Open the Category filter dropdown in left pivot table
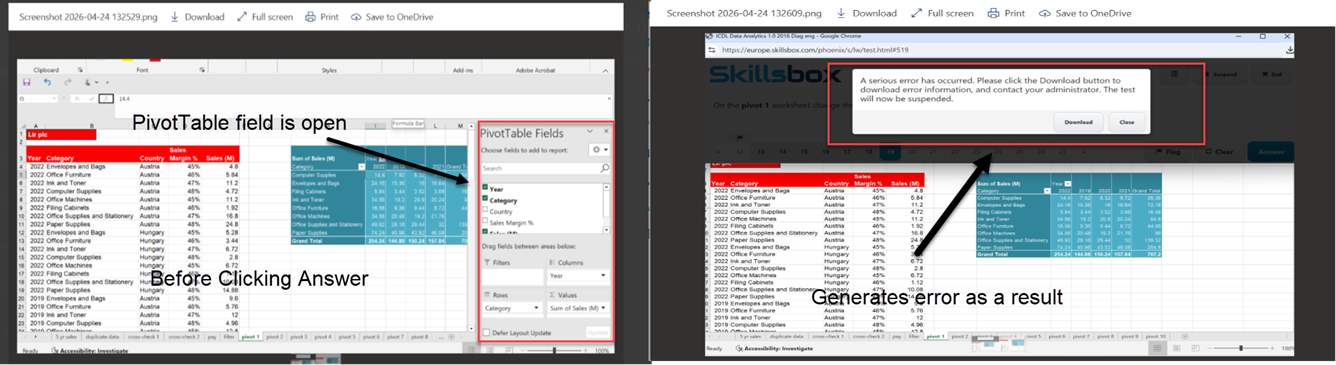The height and width of the screenshot is (365, 1336). click(x=361, y=167)
